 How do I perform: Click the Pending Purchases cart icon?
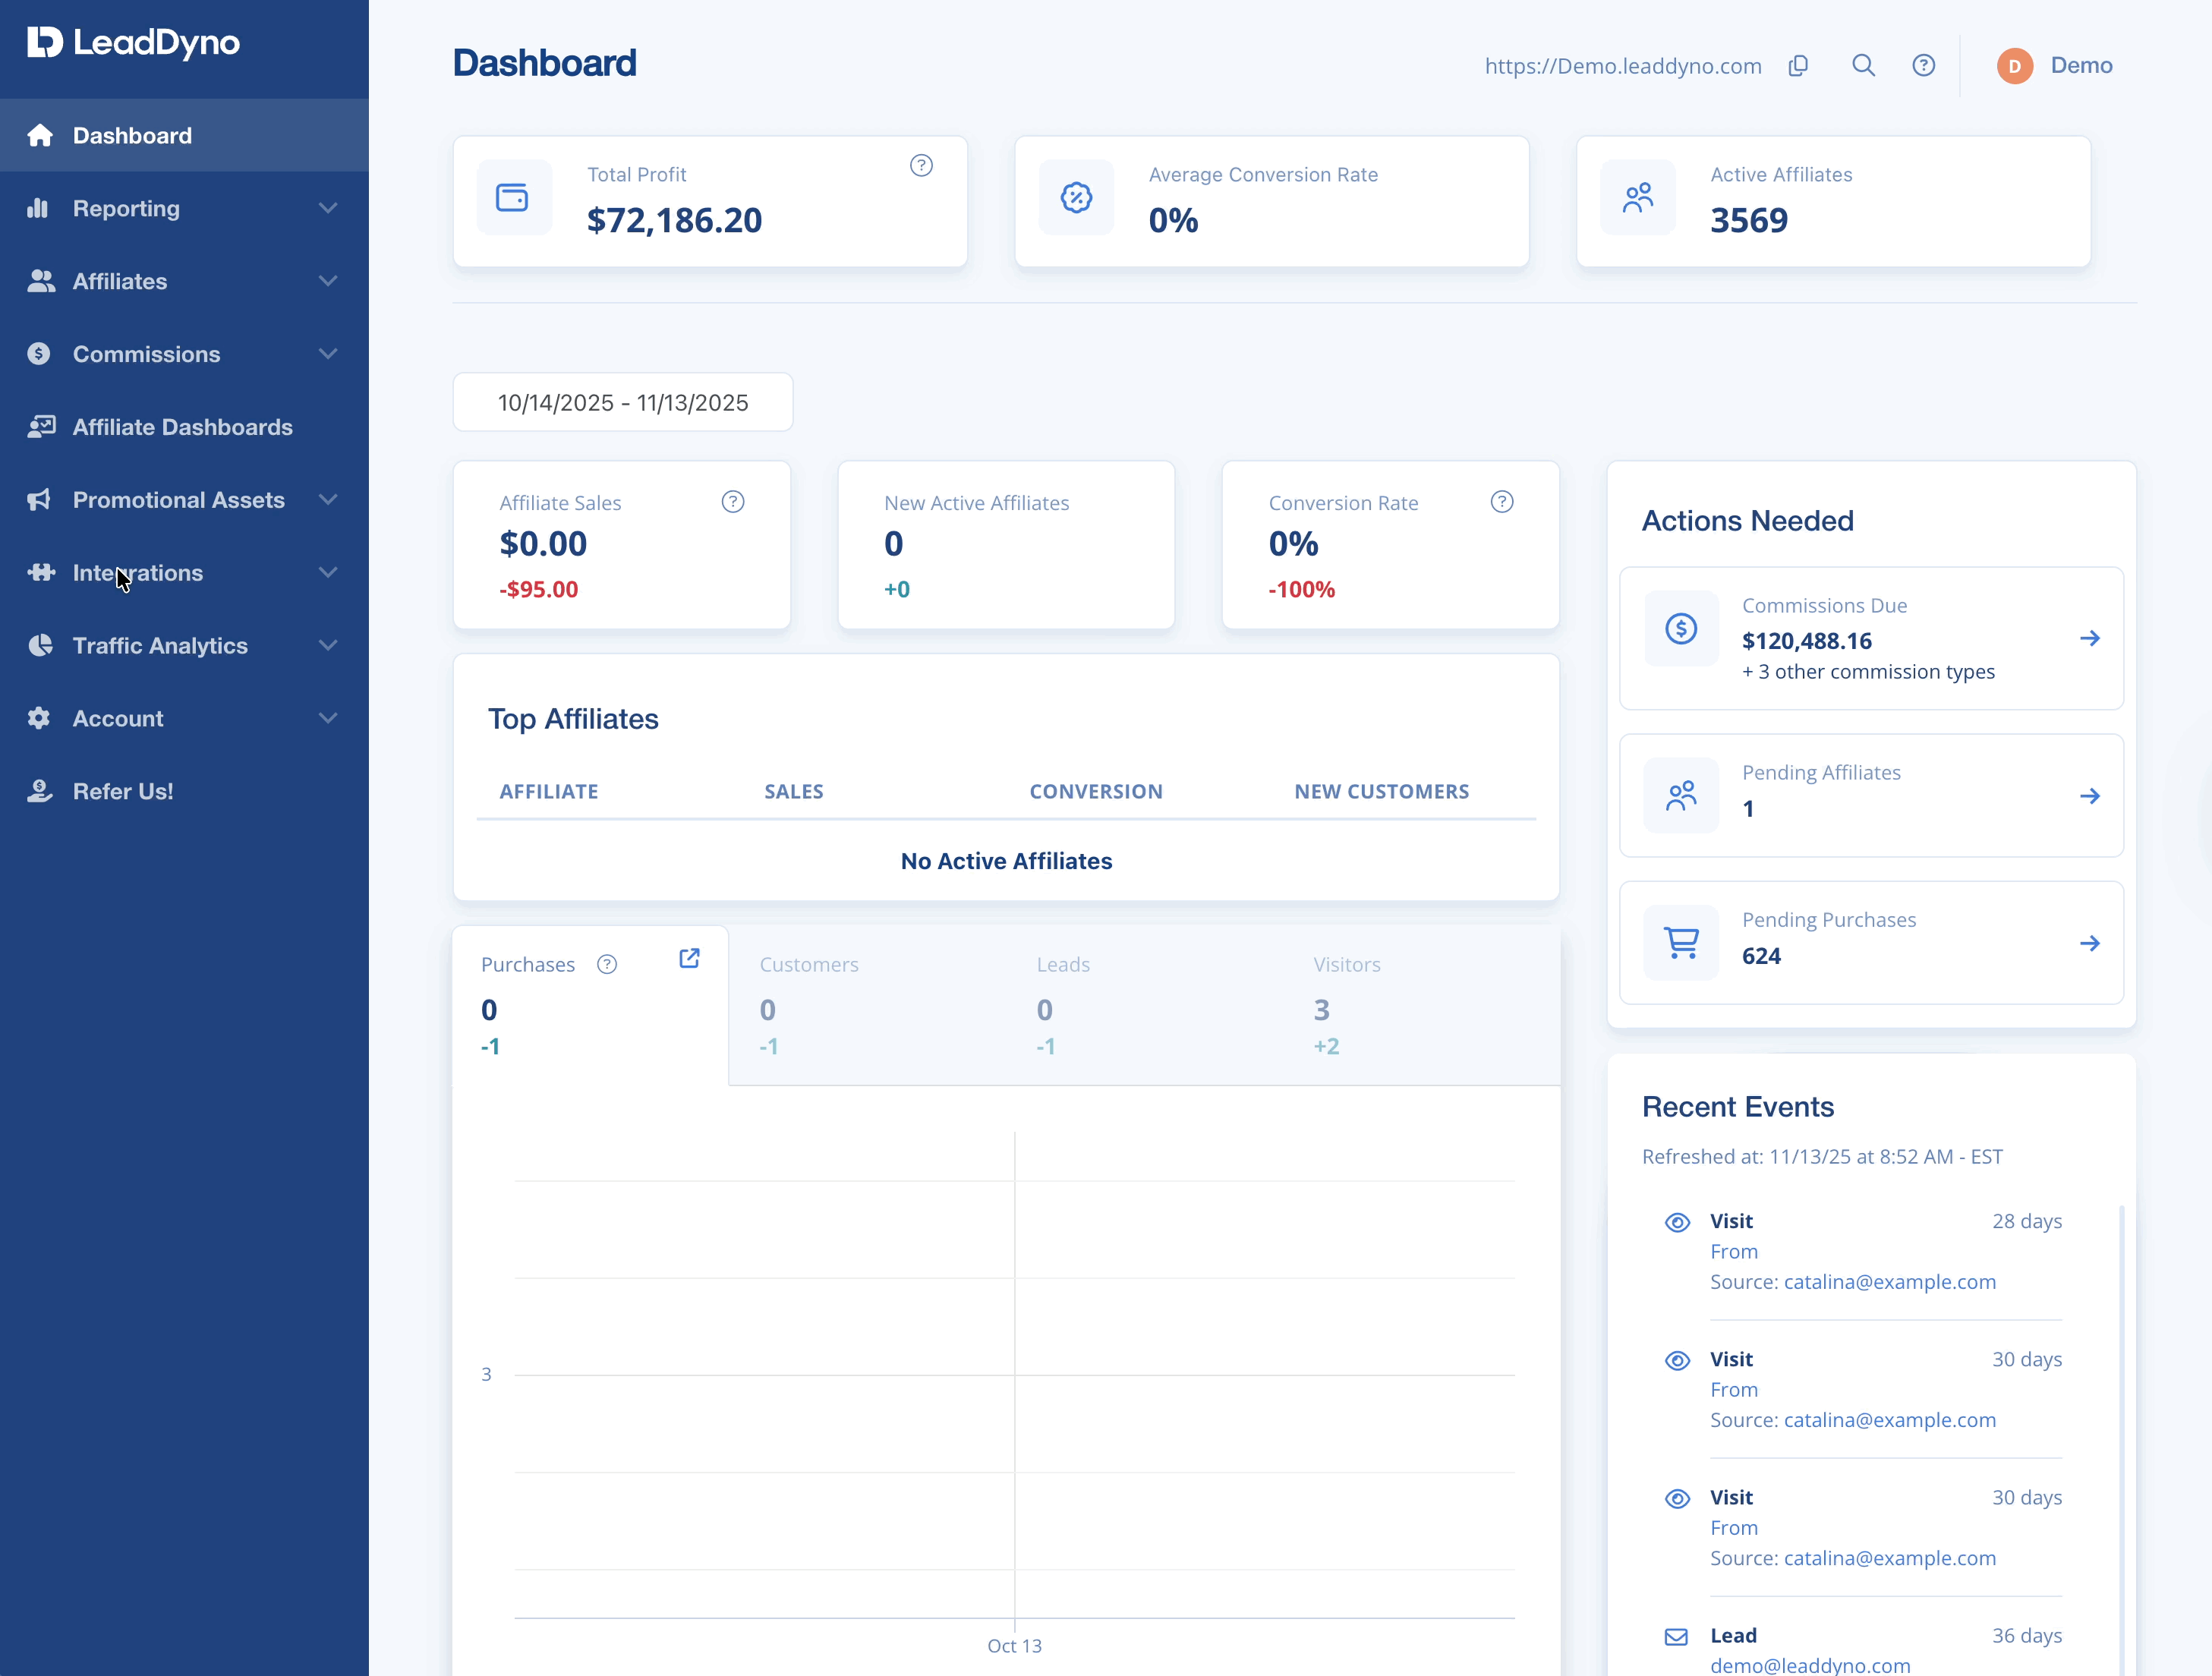tap(1681, 943)
